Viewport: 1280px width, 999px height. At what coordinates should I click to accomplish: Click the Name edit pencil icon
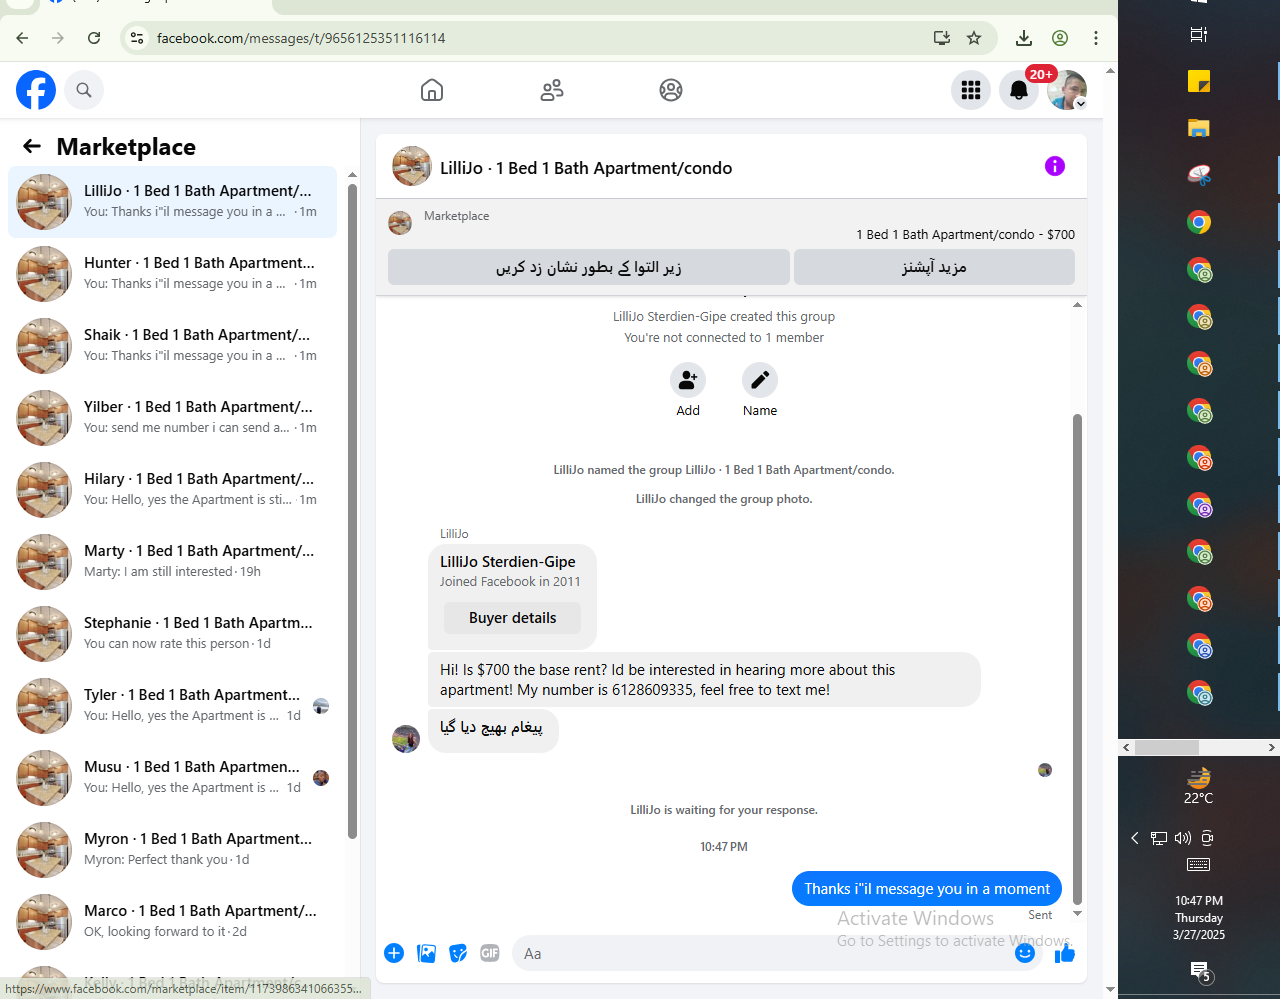(x=760, y=380)
